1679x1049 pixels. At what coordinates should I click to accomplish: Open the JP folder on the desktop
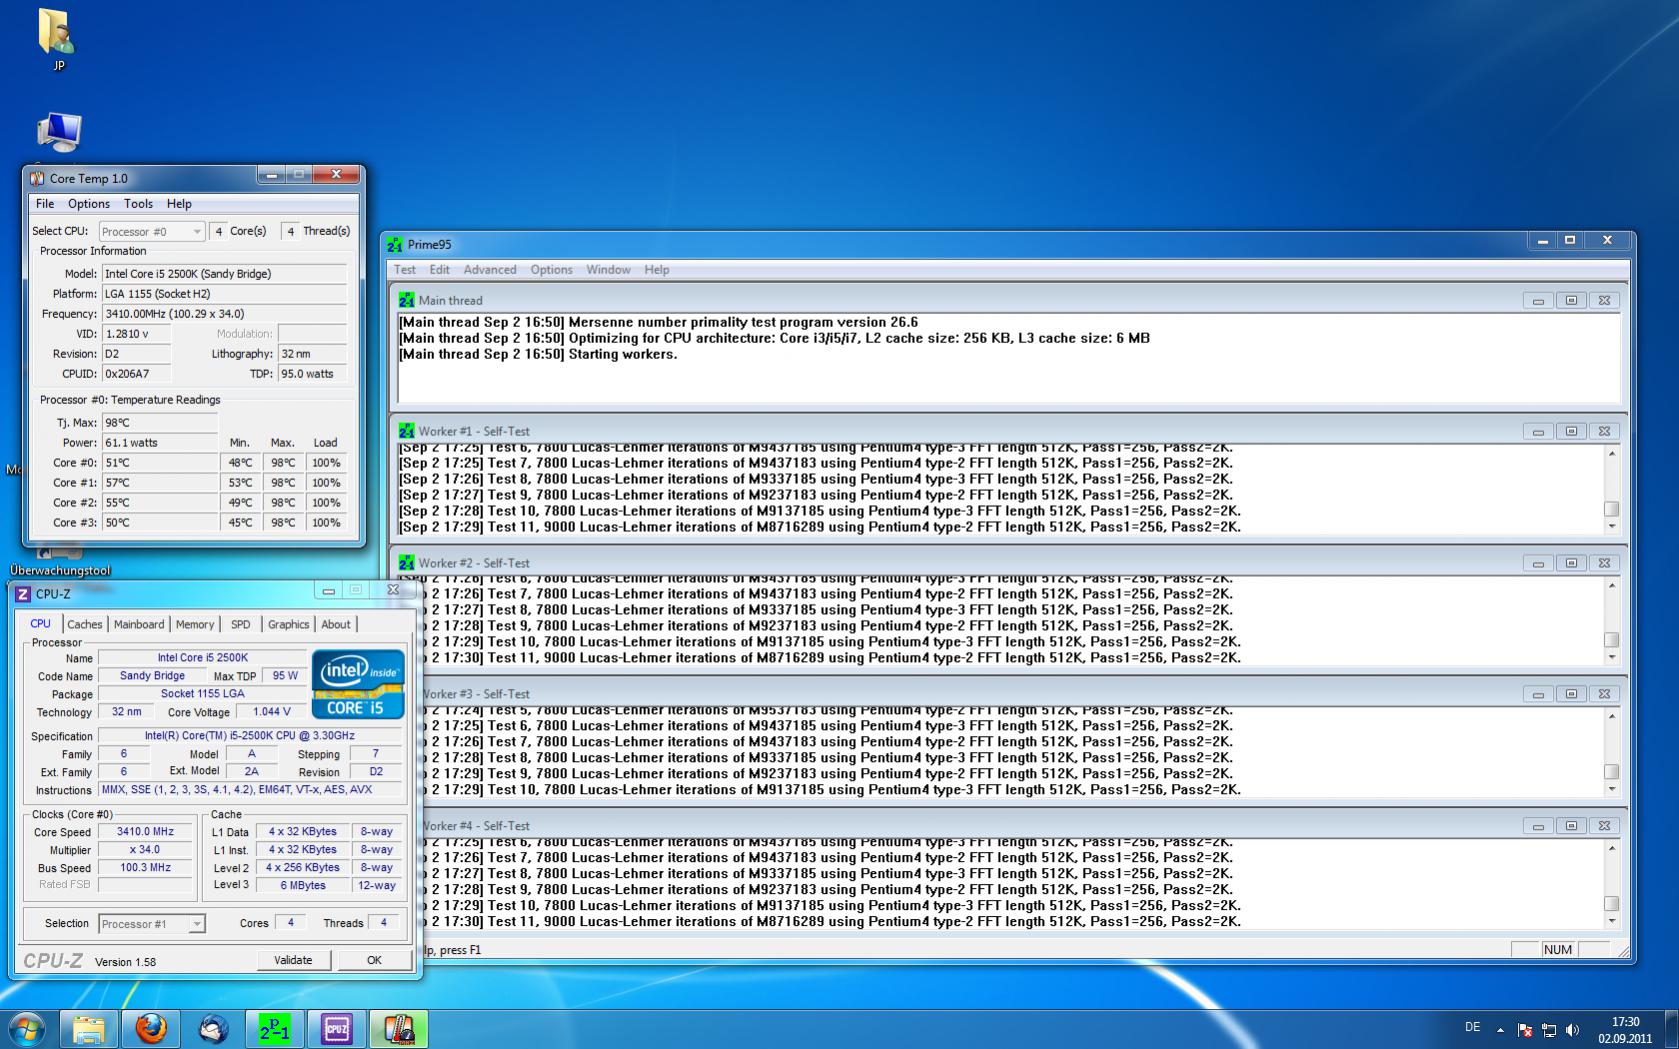(x=58, y=40)
